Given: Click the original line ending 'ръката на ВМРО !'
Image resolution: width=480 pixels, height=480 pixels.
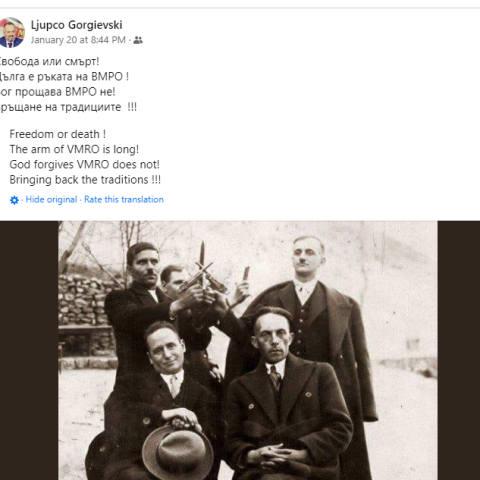Looking at the screenshot, I should click(x=64, y=77).
